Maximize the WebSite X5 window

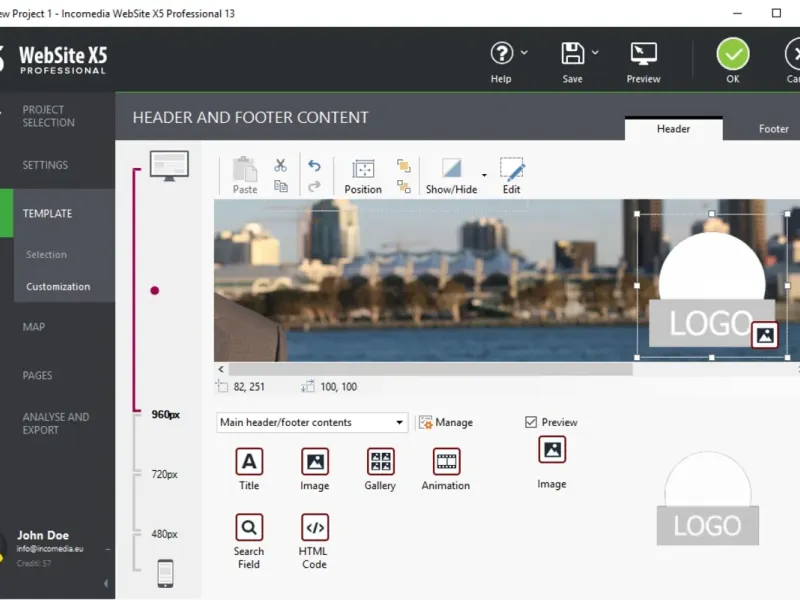(776, 13)
